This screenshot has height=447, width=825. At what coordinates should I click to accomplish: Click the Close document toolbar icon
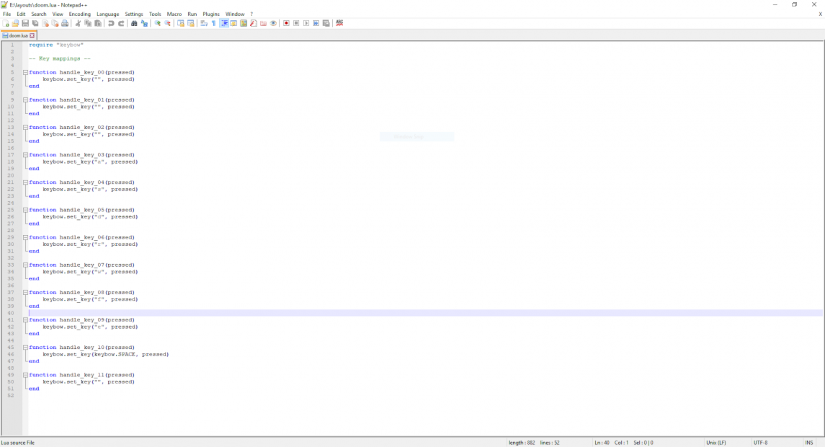[x=45, y=23]
